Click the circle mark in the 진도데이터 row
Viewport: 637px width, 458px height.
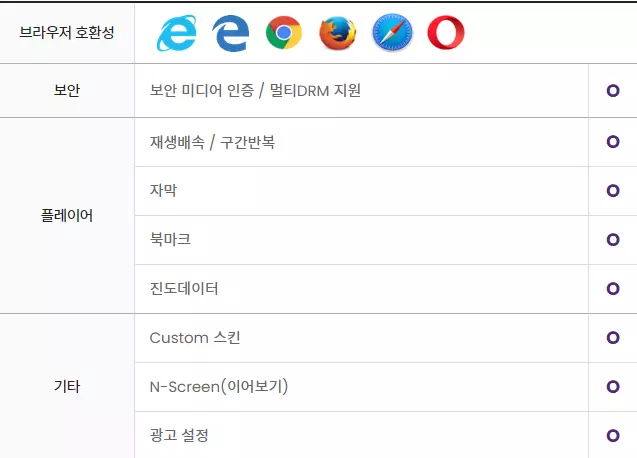click(613, 289)
